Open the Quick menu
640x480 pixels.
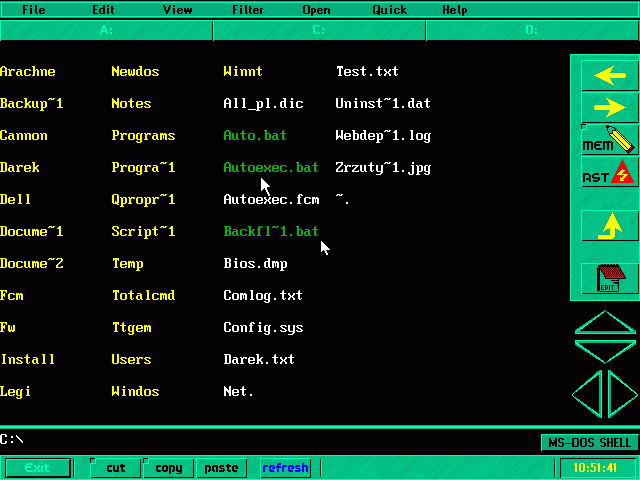point(390,9)
